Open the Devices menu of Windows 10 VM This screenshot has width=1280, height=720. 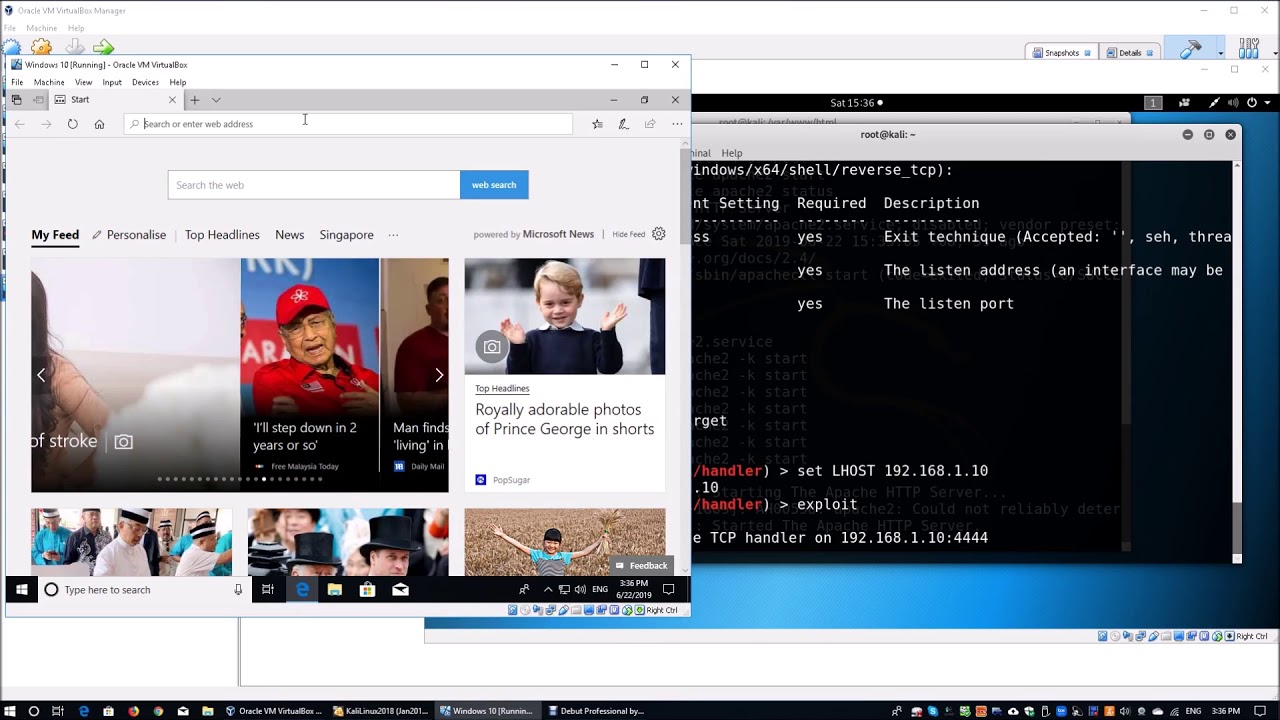(x=145, y=82)
